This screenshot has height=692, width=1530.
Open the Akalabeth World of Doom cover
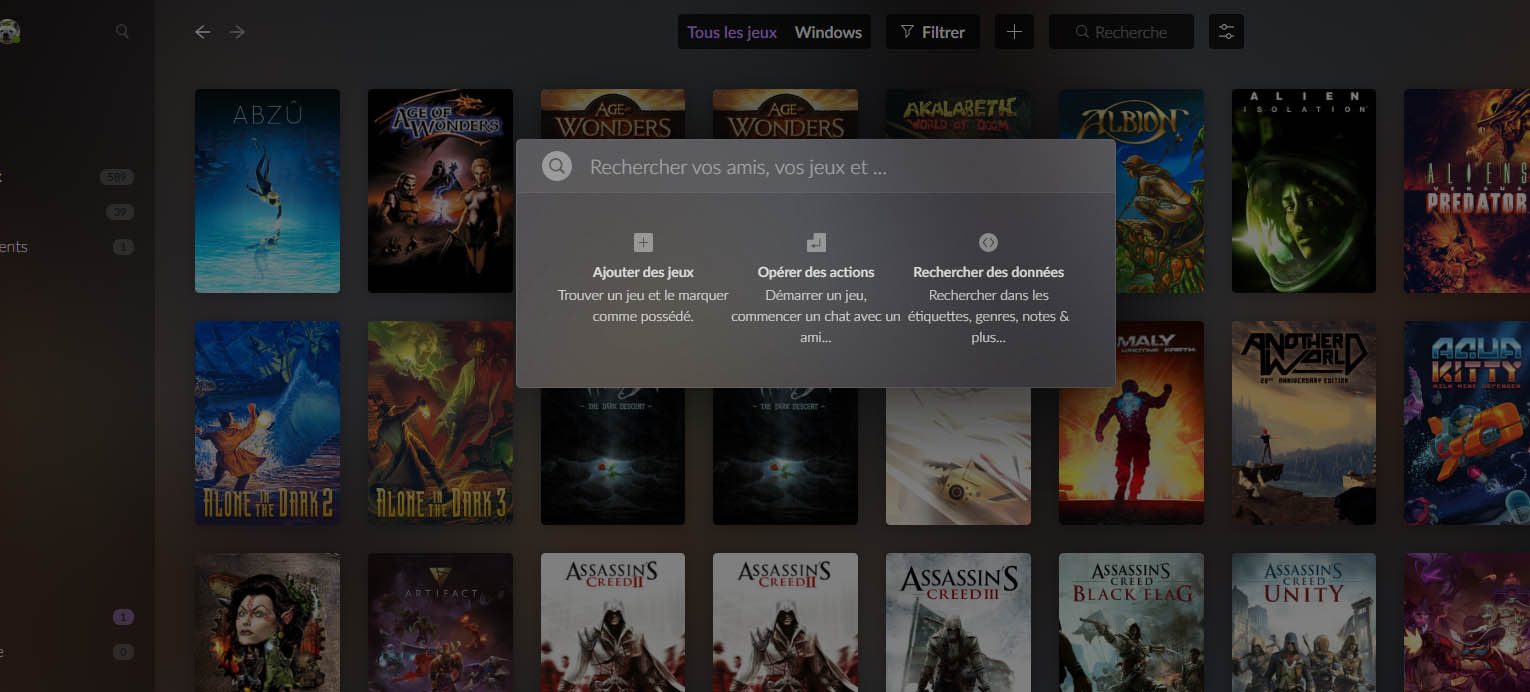pos(958,114)
